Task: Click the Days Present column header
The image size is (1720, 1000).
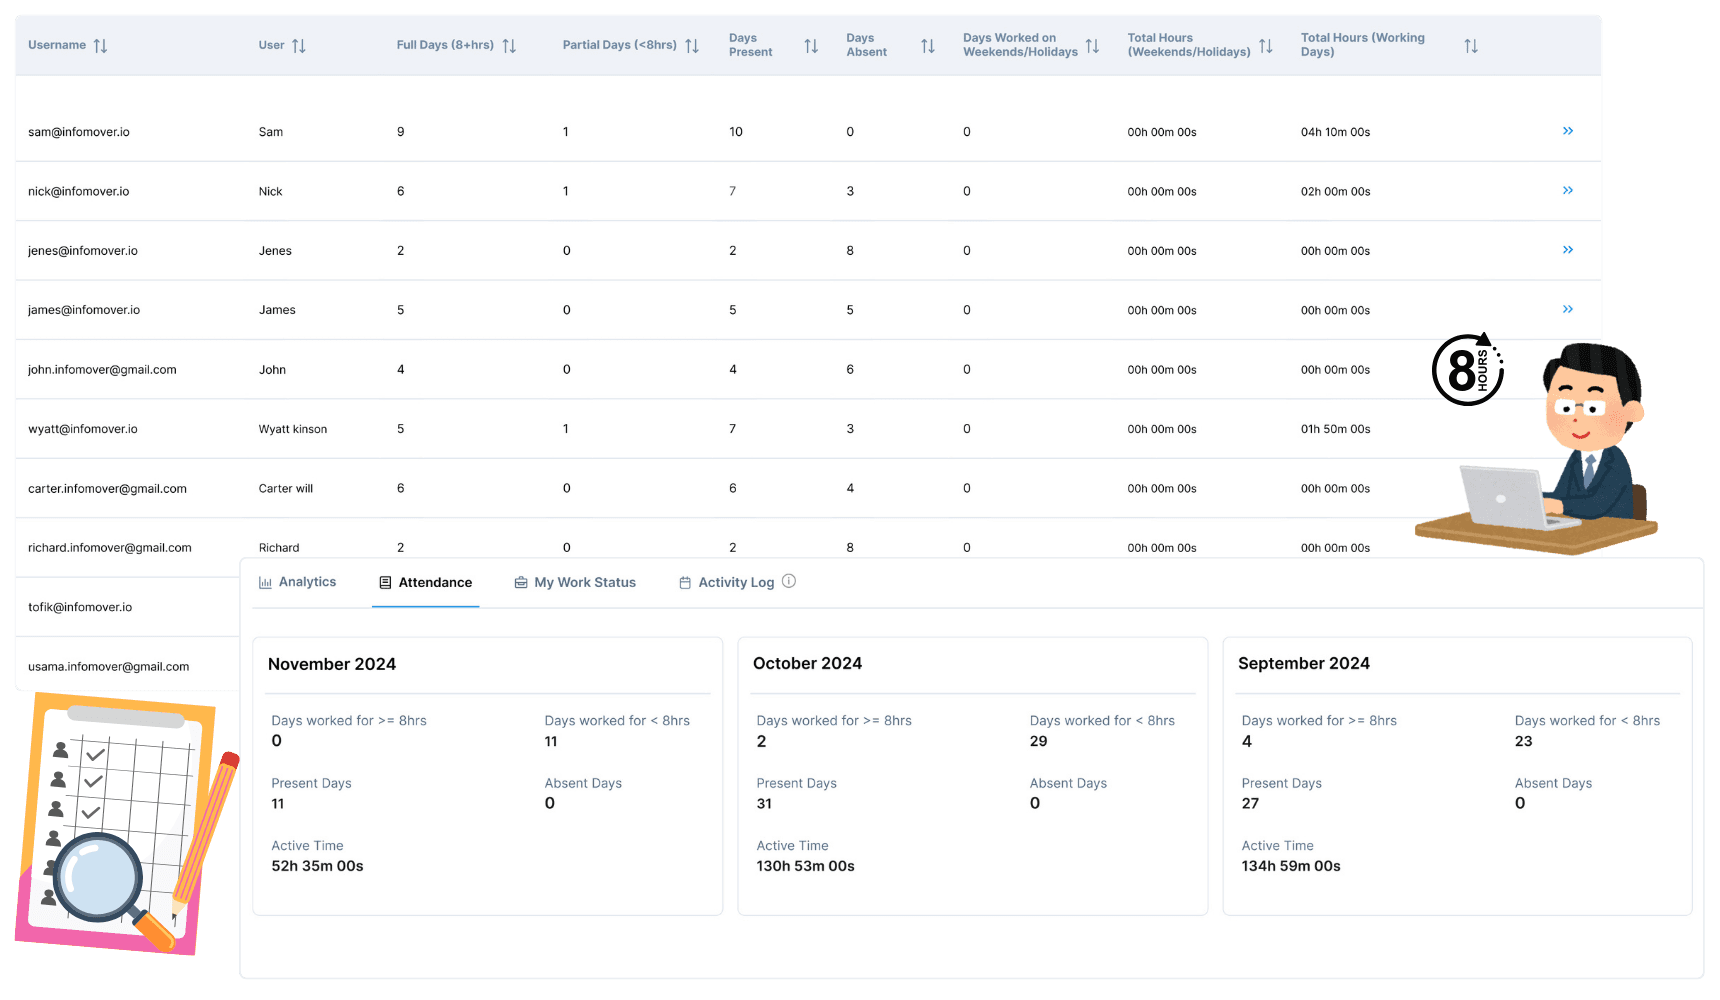Action: pyautogui.click(x=751, y=45)
